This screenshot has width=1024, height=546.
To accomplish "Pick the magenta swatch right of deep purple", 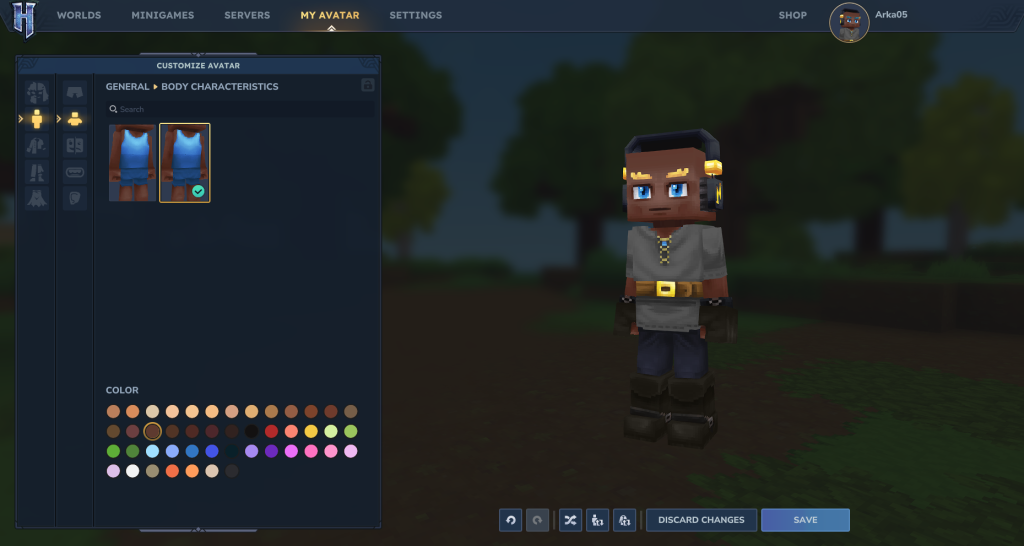I will (291, 451).
